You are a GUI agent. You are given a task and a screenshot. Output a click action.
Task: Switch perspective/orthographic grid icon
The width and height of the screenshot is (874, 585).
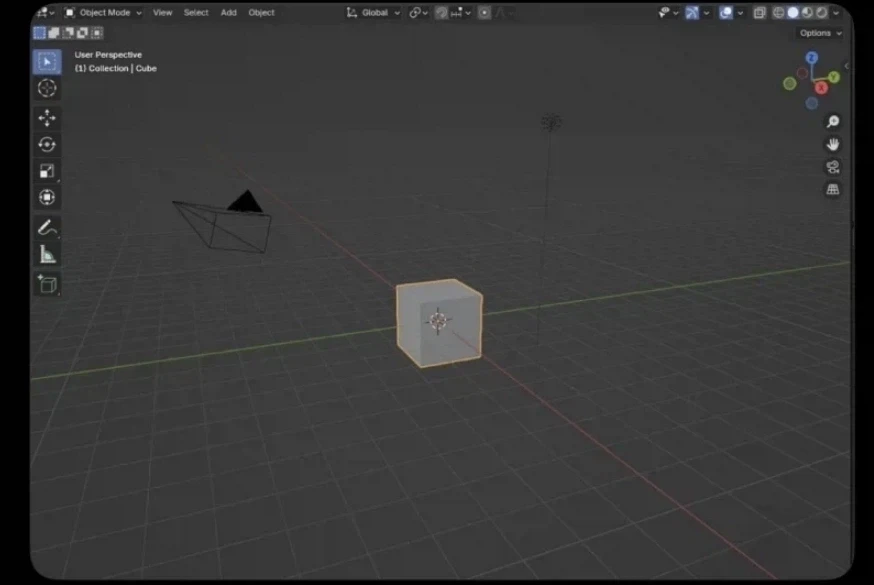(833, 190)
